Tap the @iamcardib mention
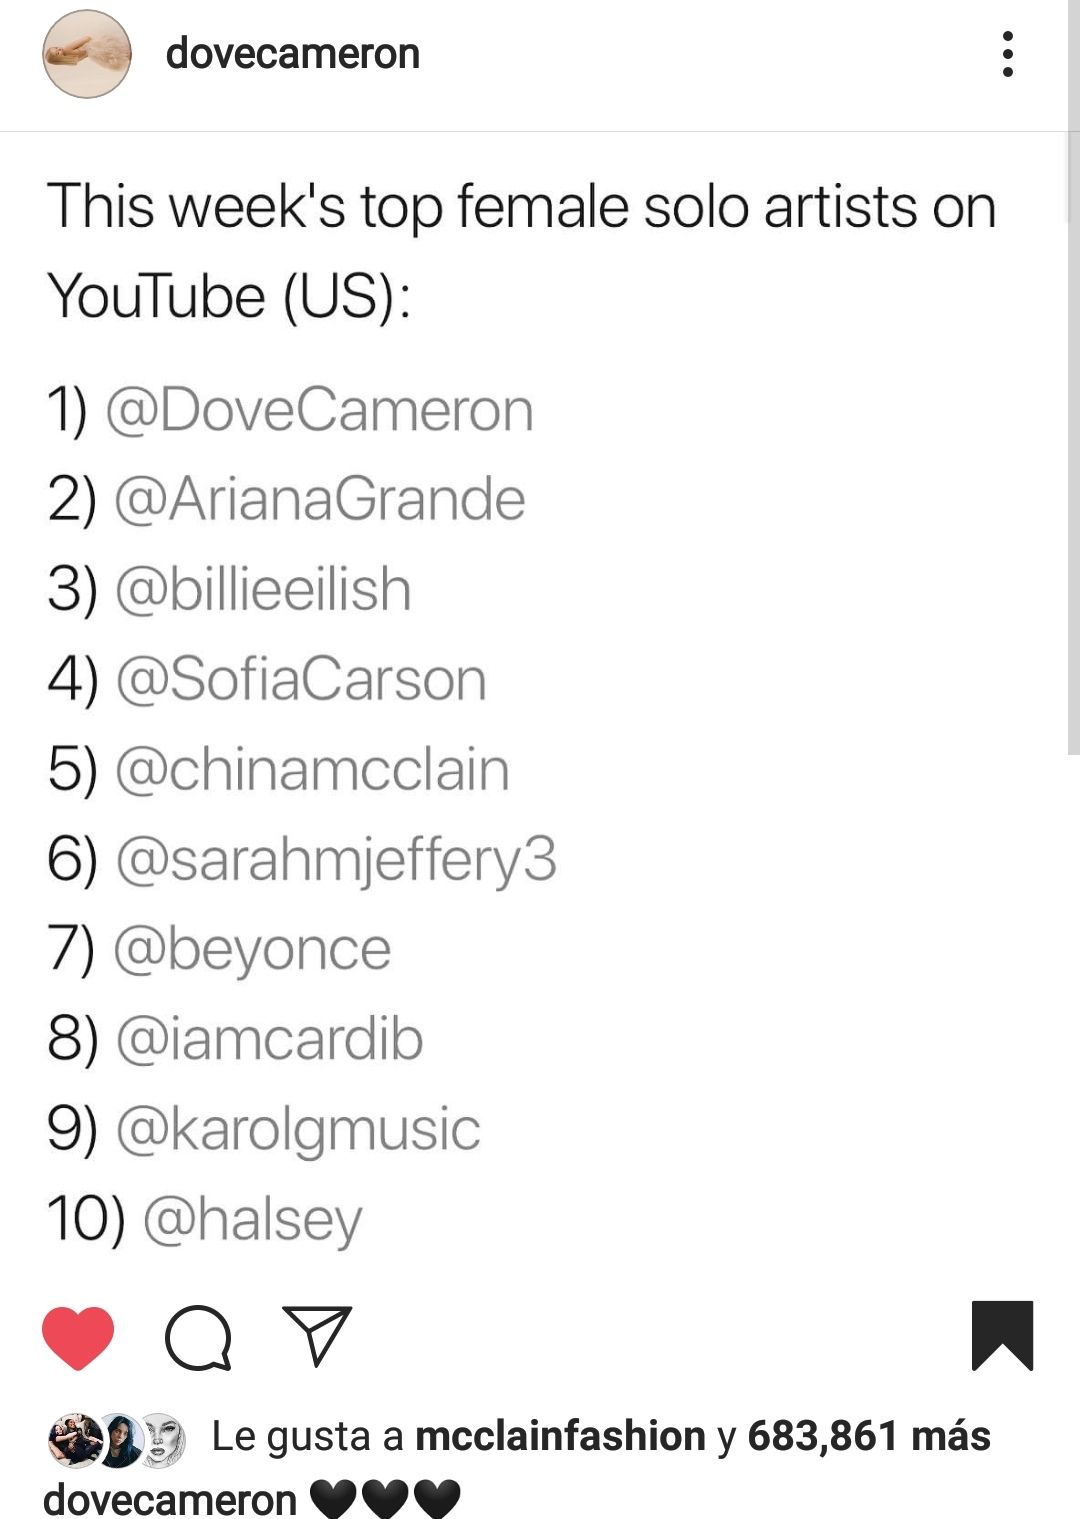 pyautogui.click(x=269, y=1039)
